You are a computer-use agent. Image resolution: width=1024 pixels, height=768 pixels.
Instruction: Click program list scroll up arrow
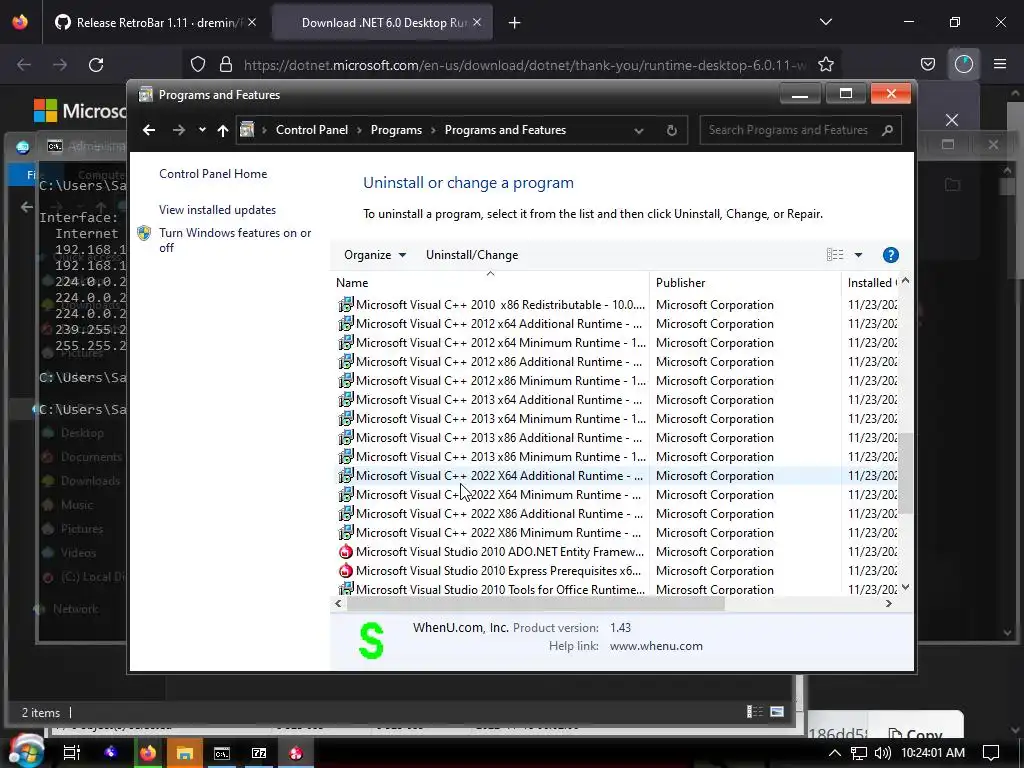(x=905, y=281)
